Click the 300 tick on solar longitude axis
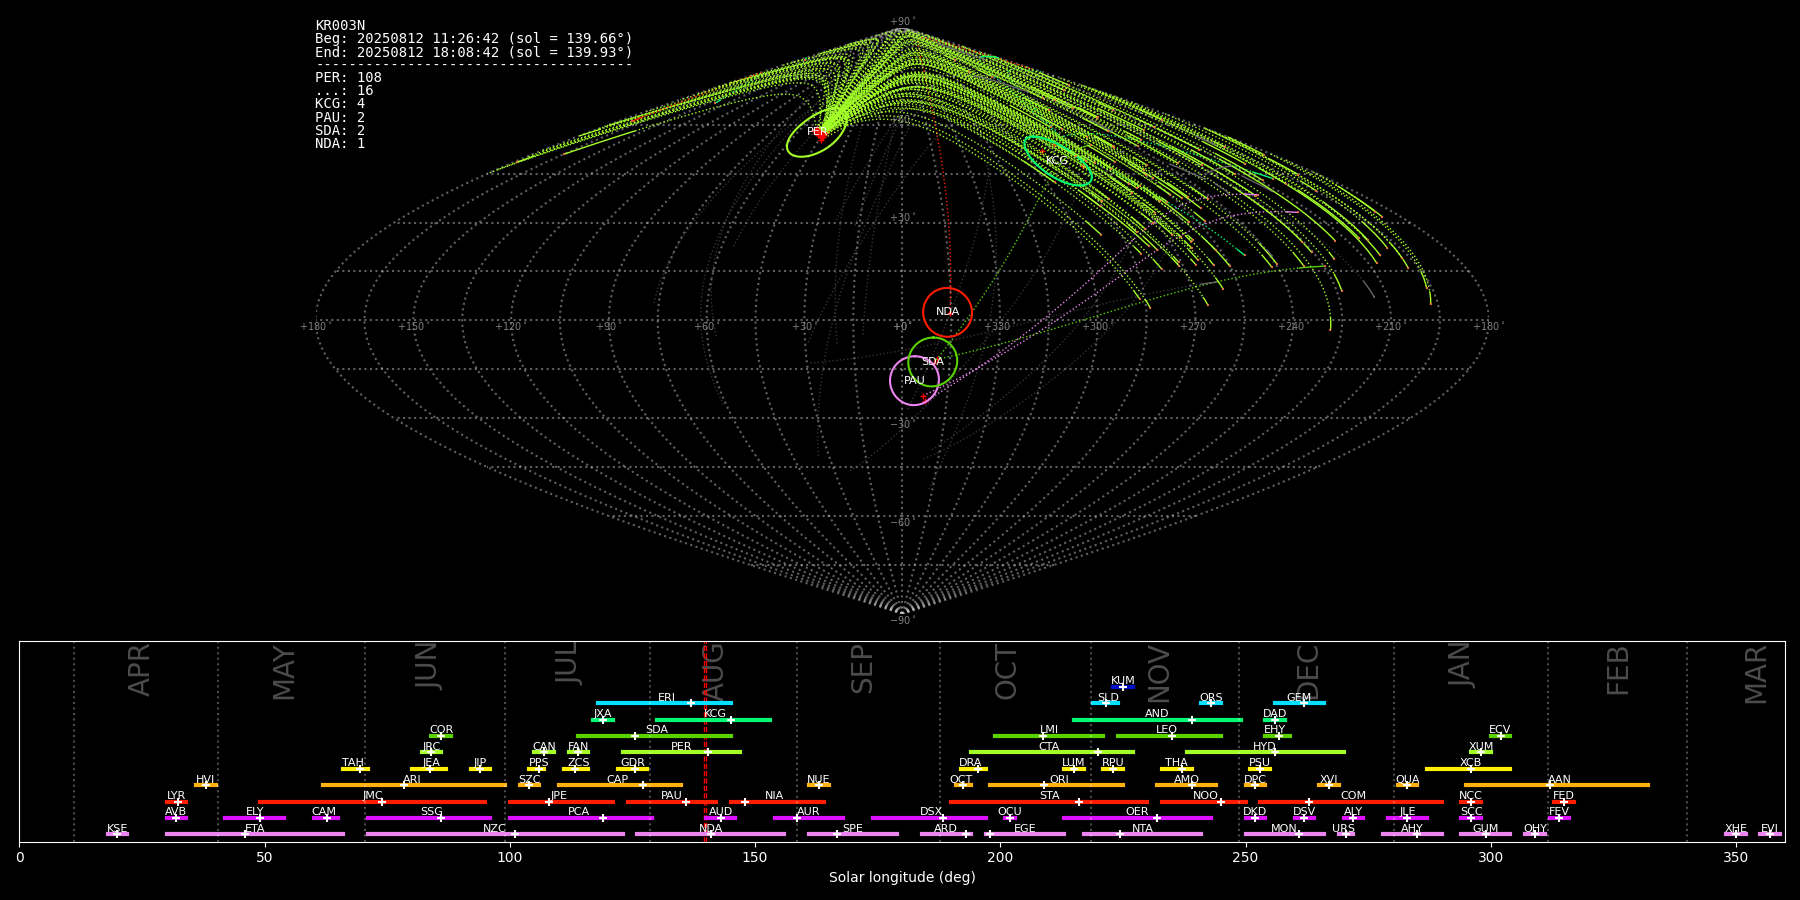Screen dimensions: 1800x900 1490,858
